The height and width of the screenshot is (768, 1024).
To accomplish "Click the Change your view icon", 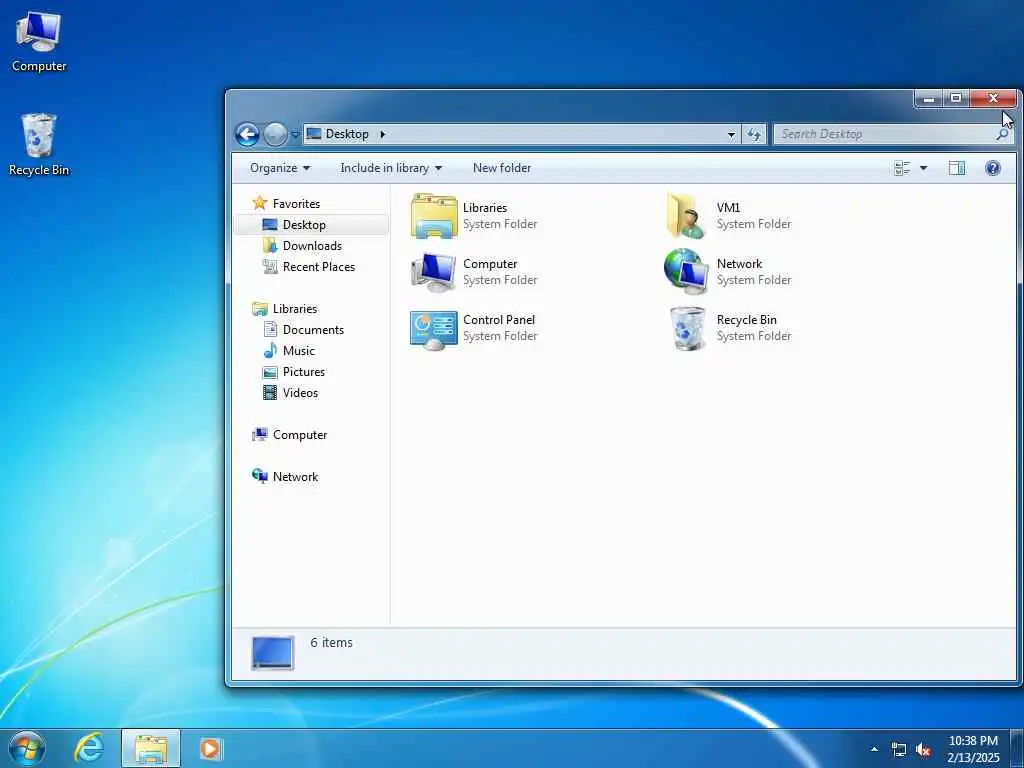I will click(902, 168).
